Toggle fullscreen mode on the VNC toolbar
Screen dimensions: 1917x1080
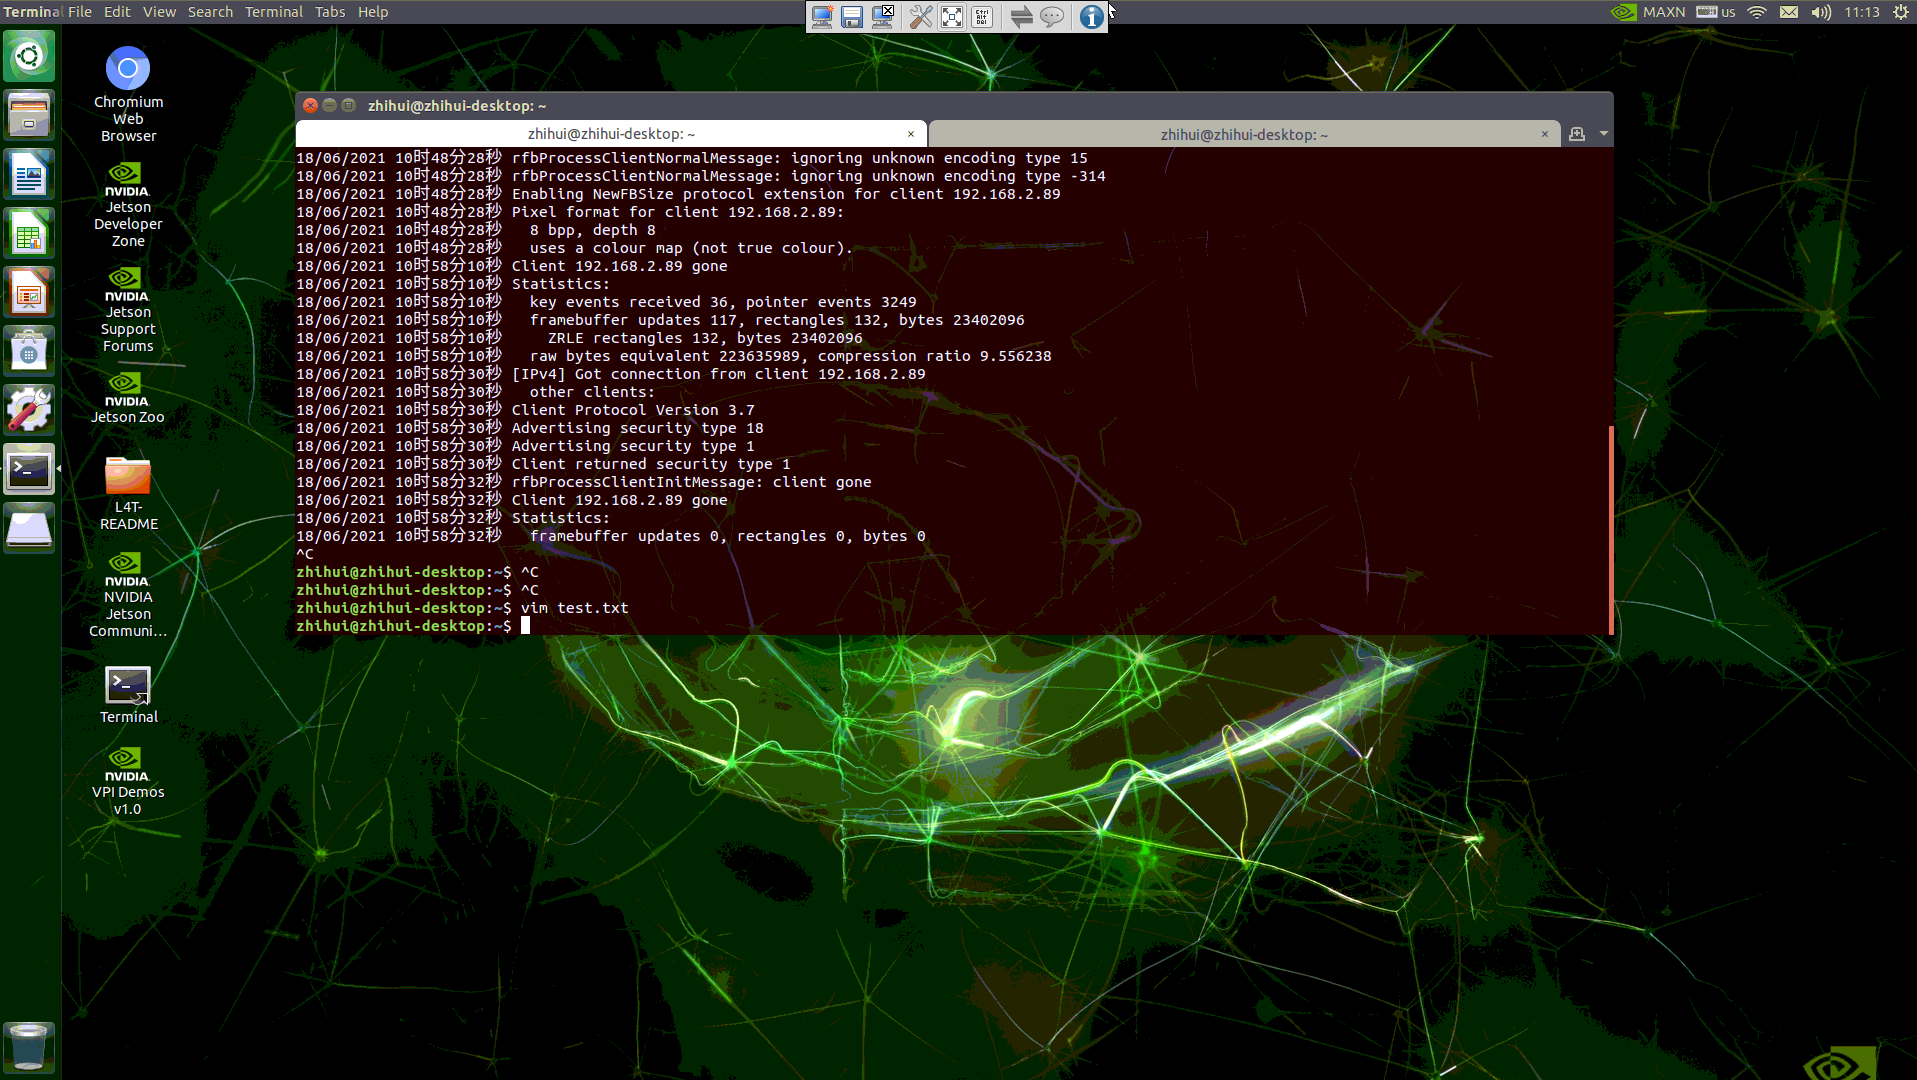(x=952, y=17)
